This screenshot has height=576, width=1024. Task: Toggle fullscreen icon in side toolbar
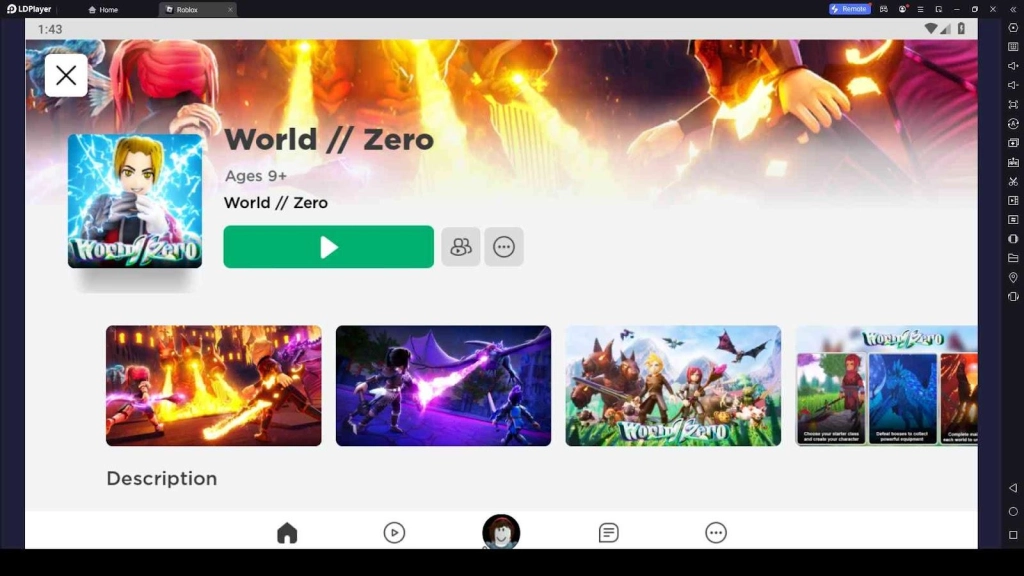pyautogui.click(x=1013, y=104)
